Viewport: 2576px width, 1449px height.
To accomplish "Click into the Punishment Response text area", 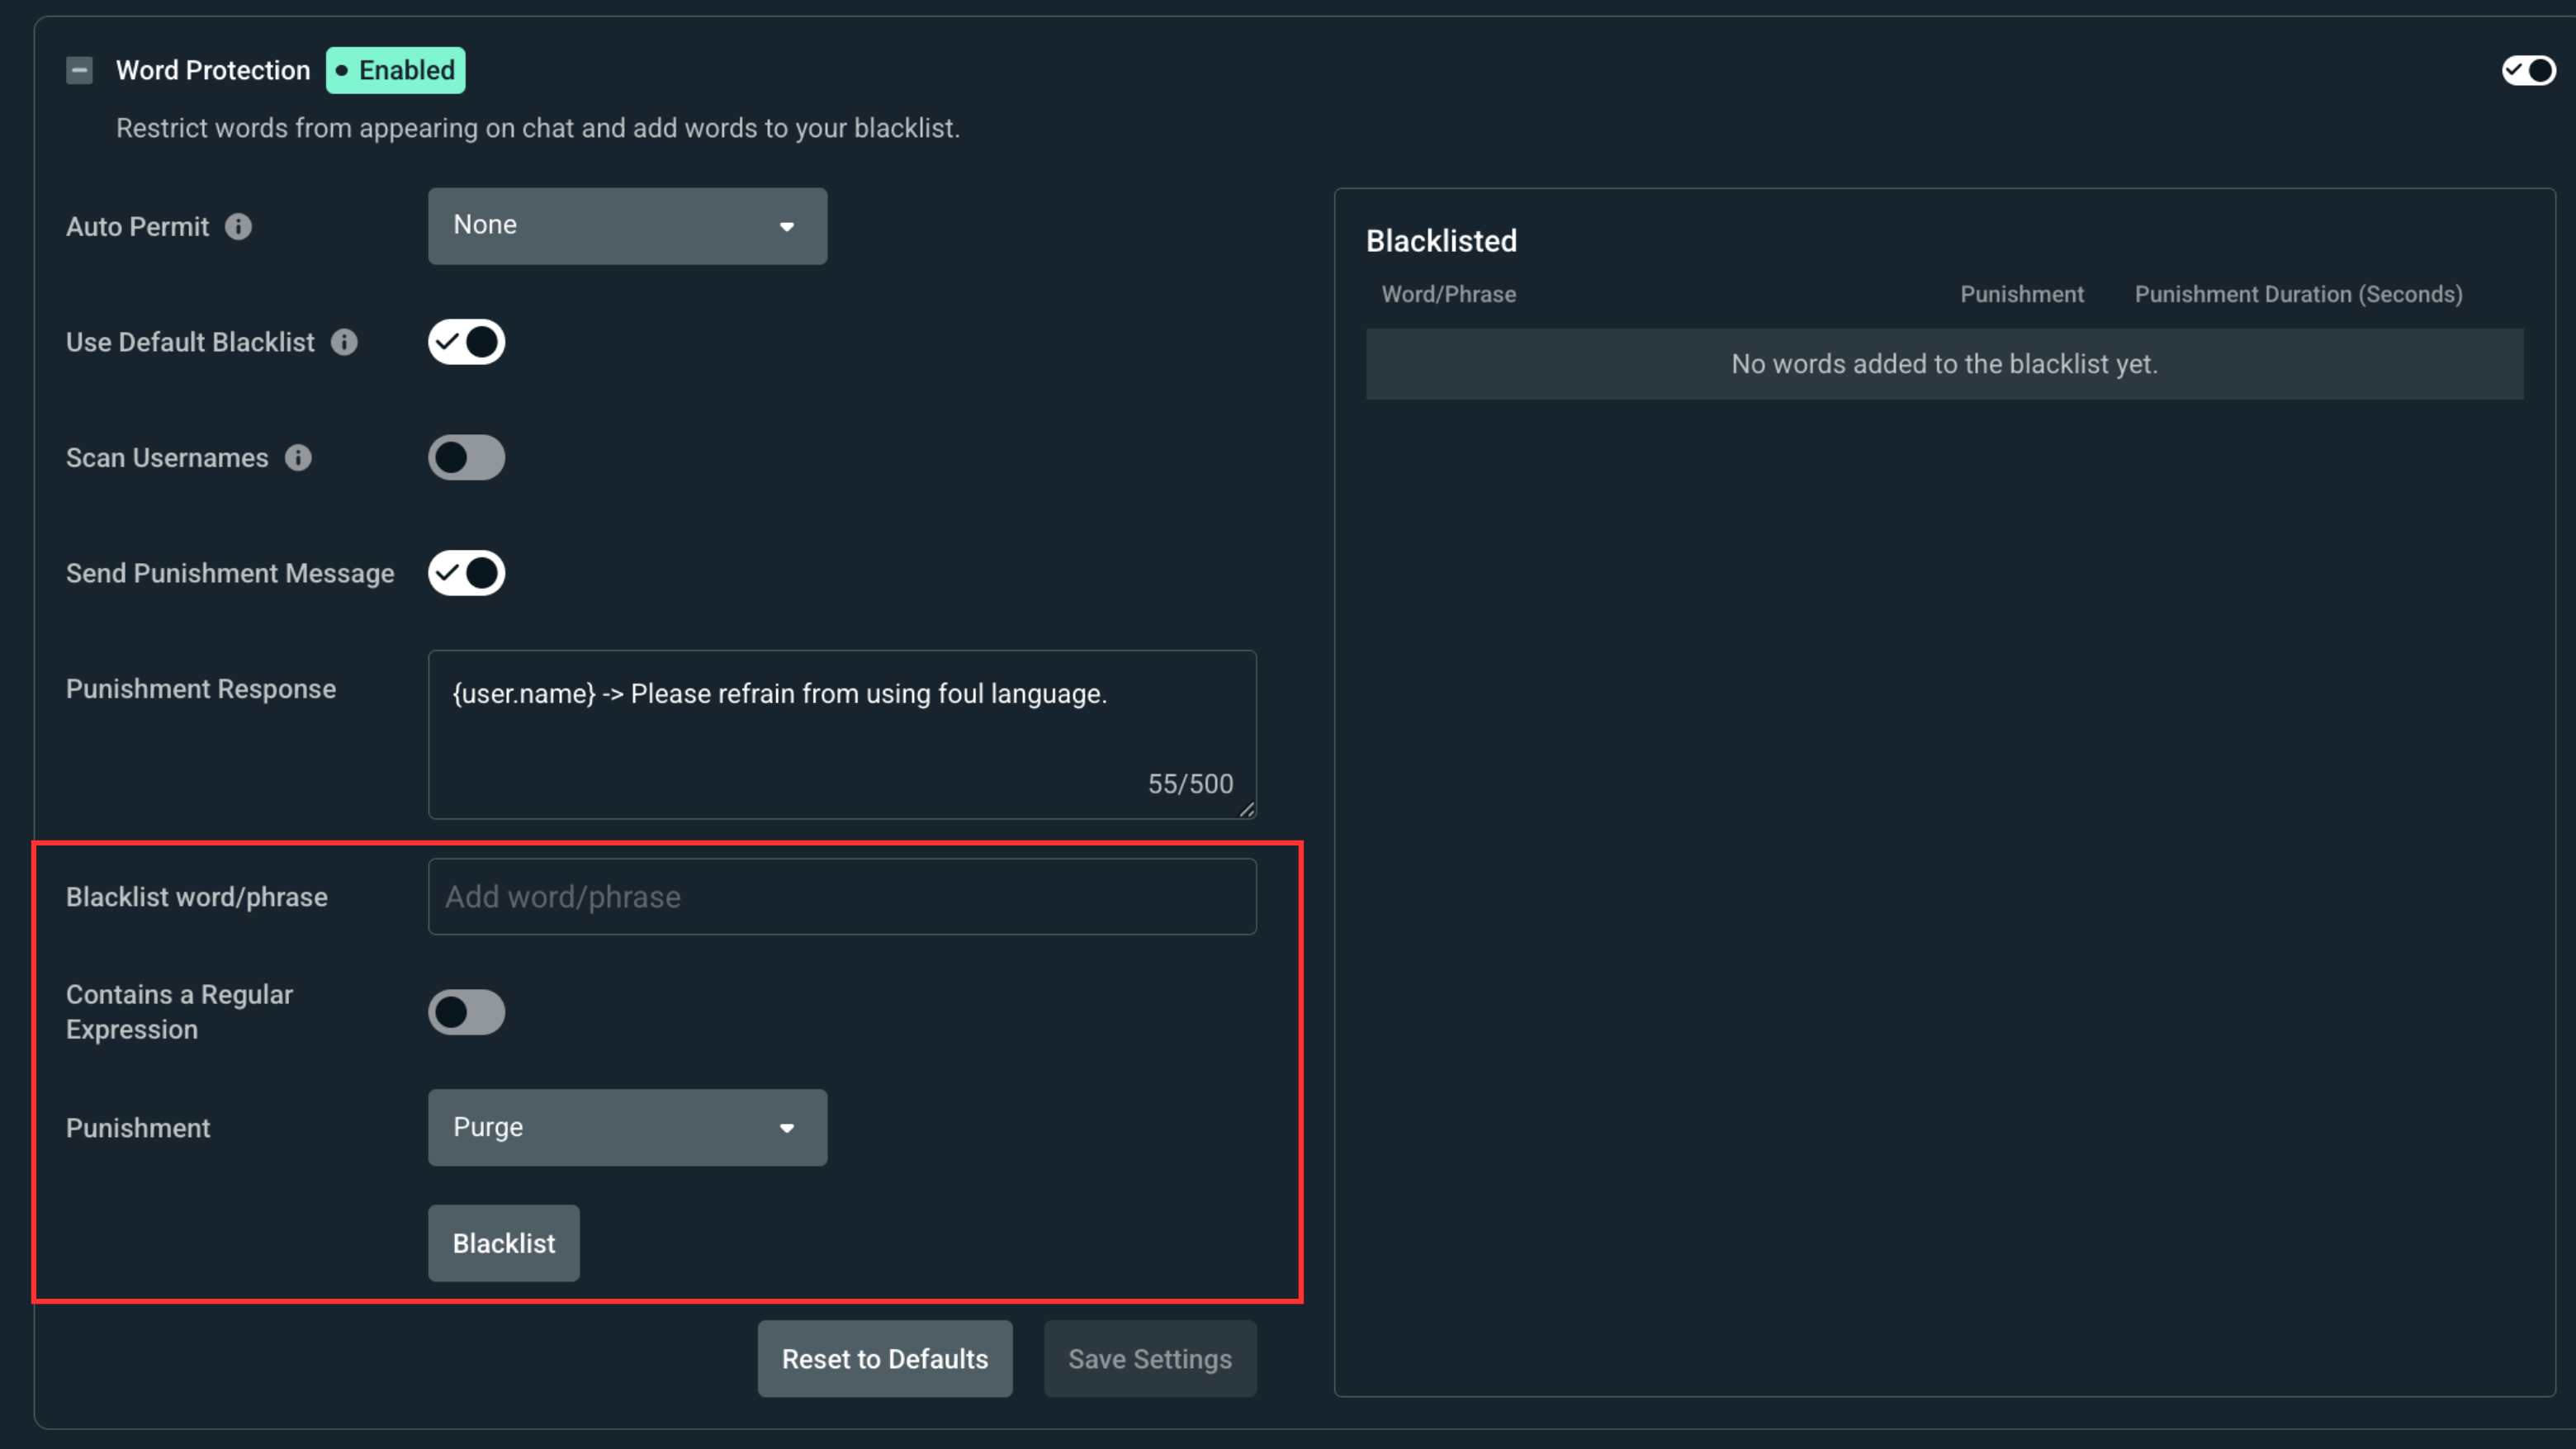I will click(x=842, y=735).
